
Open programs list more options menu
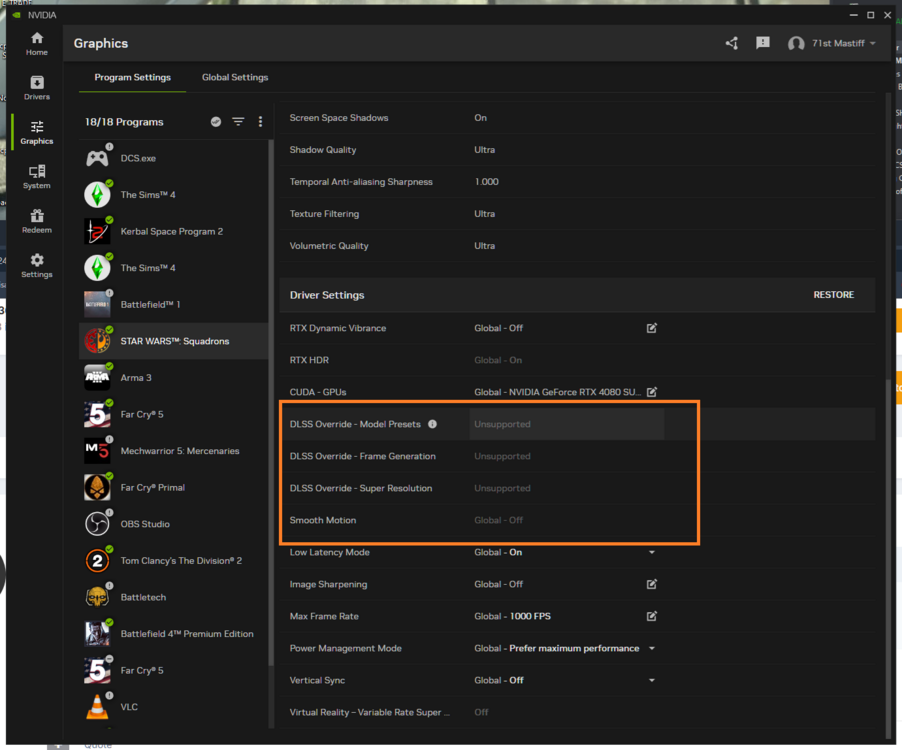(261, 121)
